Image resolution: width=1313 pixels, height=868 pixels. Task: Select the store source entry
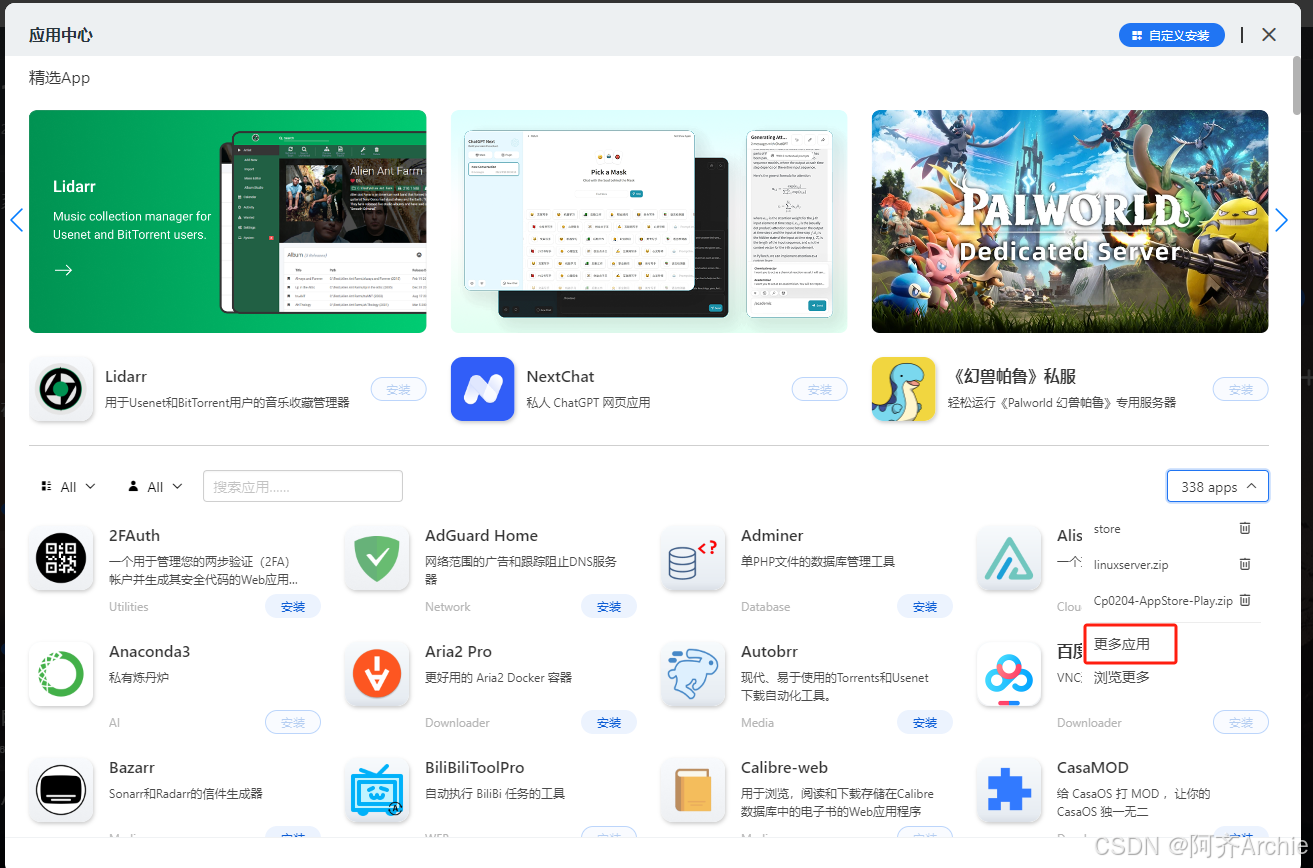[1107, 529]
